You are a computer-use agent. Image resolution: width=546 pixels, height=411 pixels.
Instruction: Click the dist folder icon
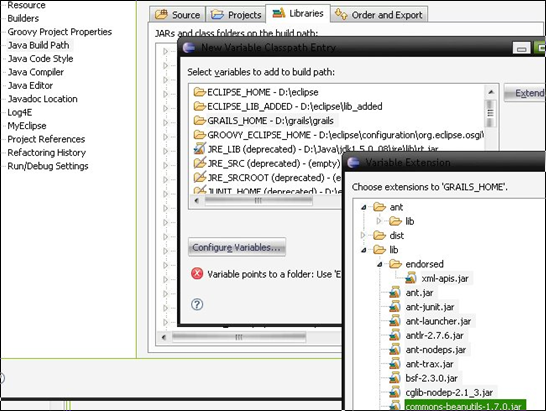380,235
